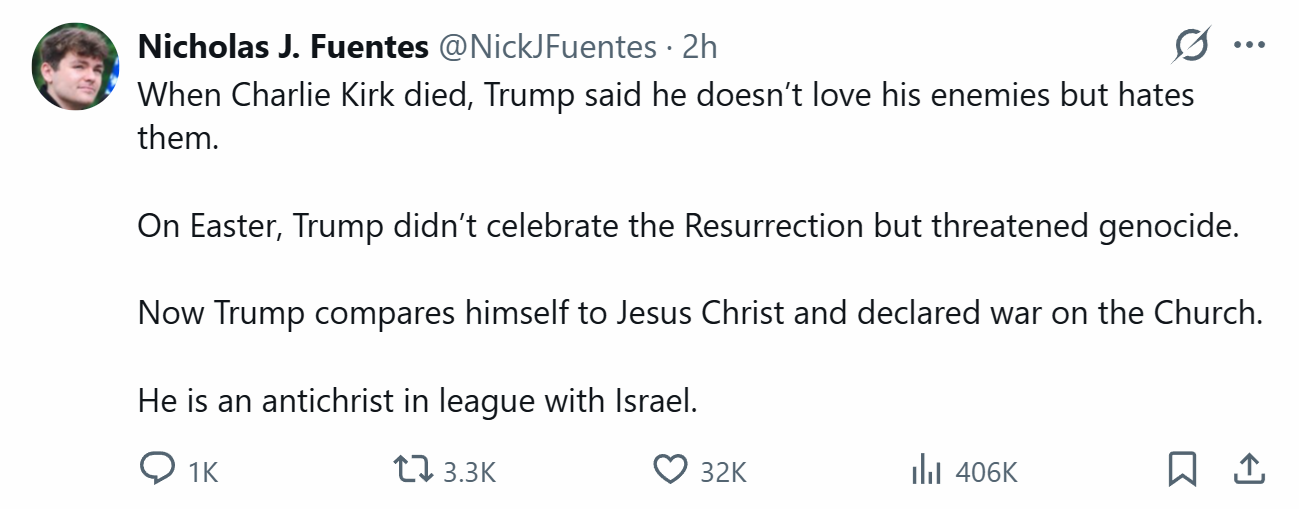Click the 406K views count
Viewport: 1299px width, 509px height.
point(986,472)
